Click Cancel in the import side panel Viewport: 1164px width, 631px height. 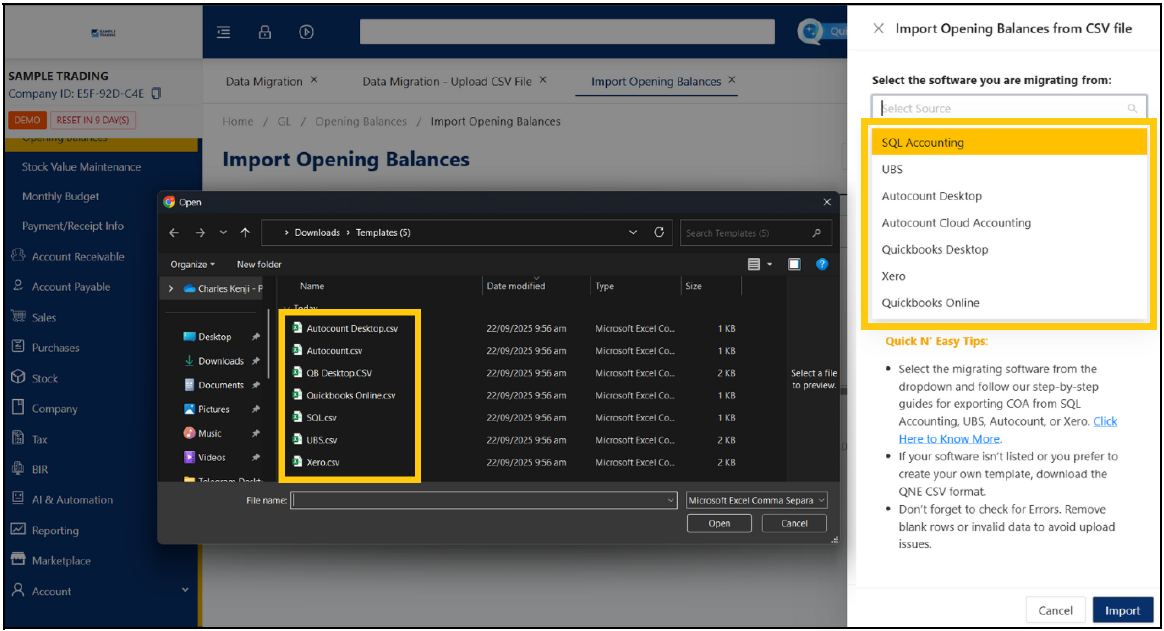coord(1055,610)
